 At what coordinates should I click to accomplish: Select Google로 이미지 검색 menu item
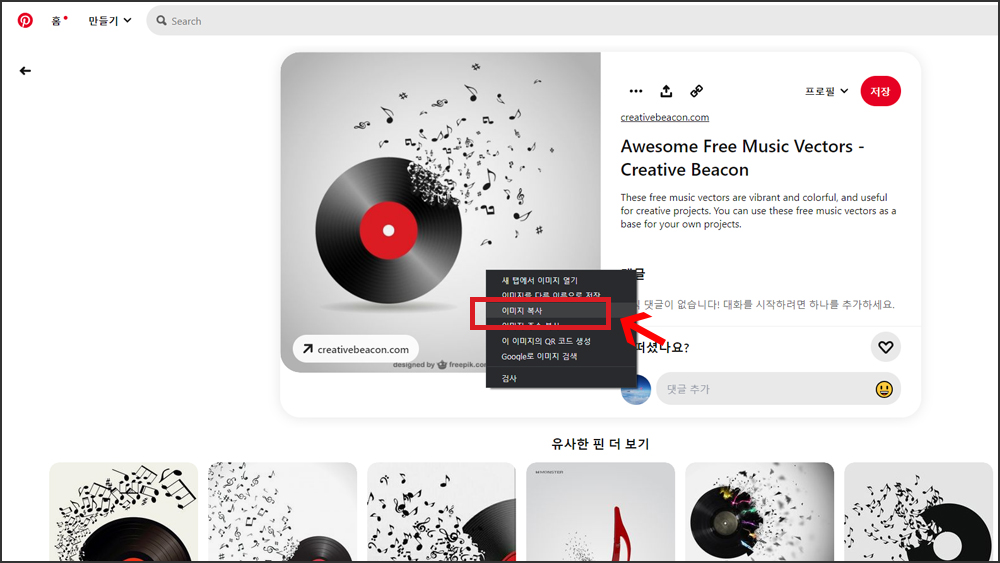(539, 356)
